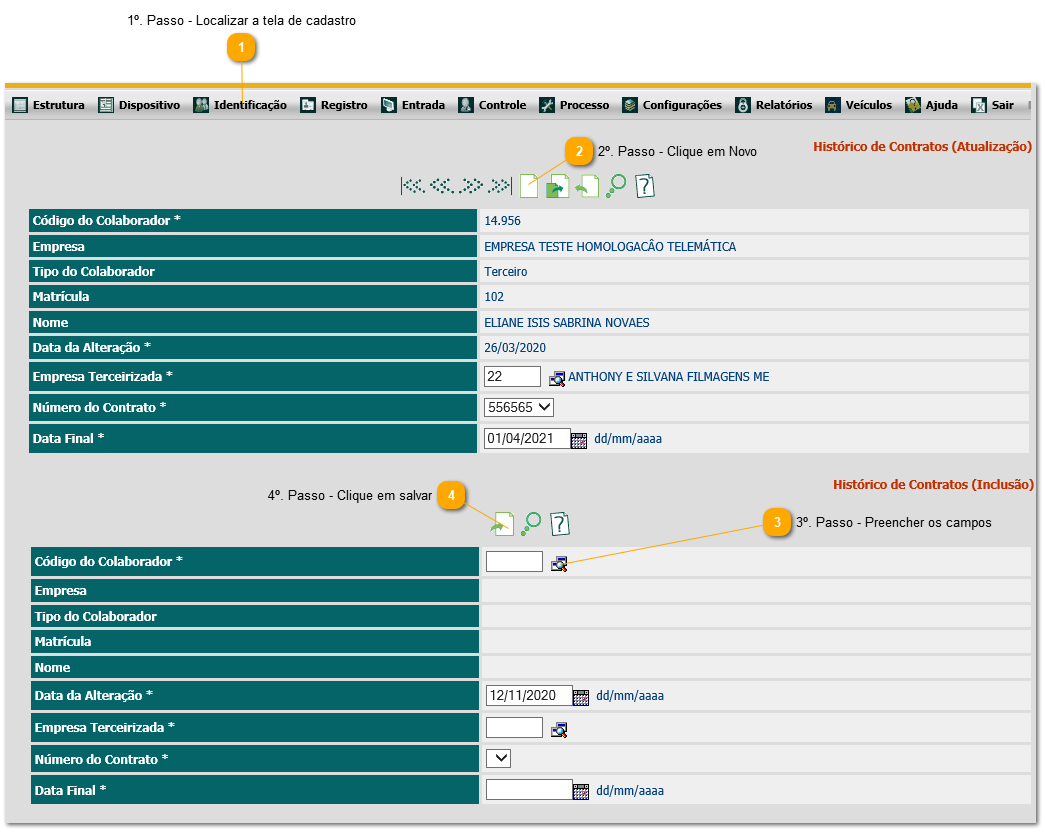Open the Identificação menu
This screenshot has height=832, width=1045.
tap(240, 105)
